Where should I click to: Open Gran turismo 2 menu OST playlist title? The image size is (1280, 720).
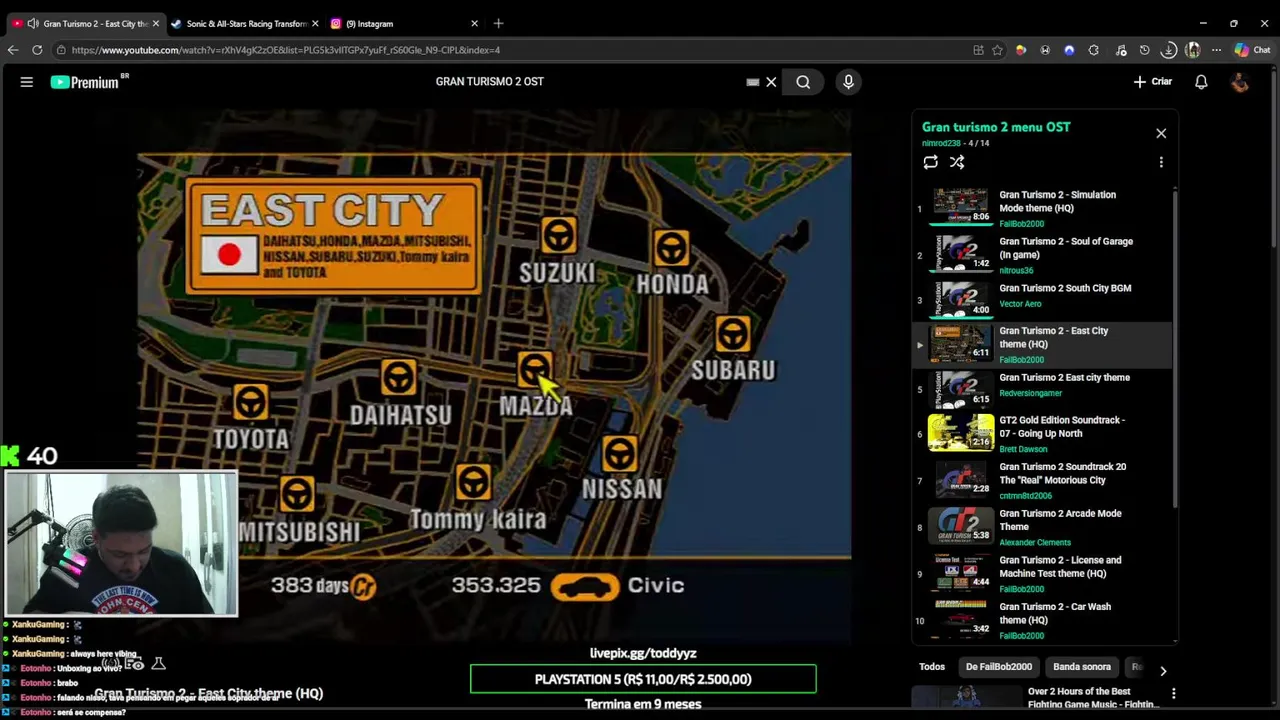pyautogui.click(x=996, y=127)
